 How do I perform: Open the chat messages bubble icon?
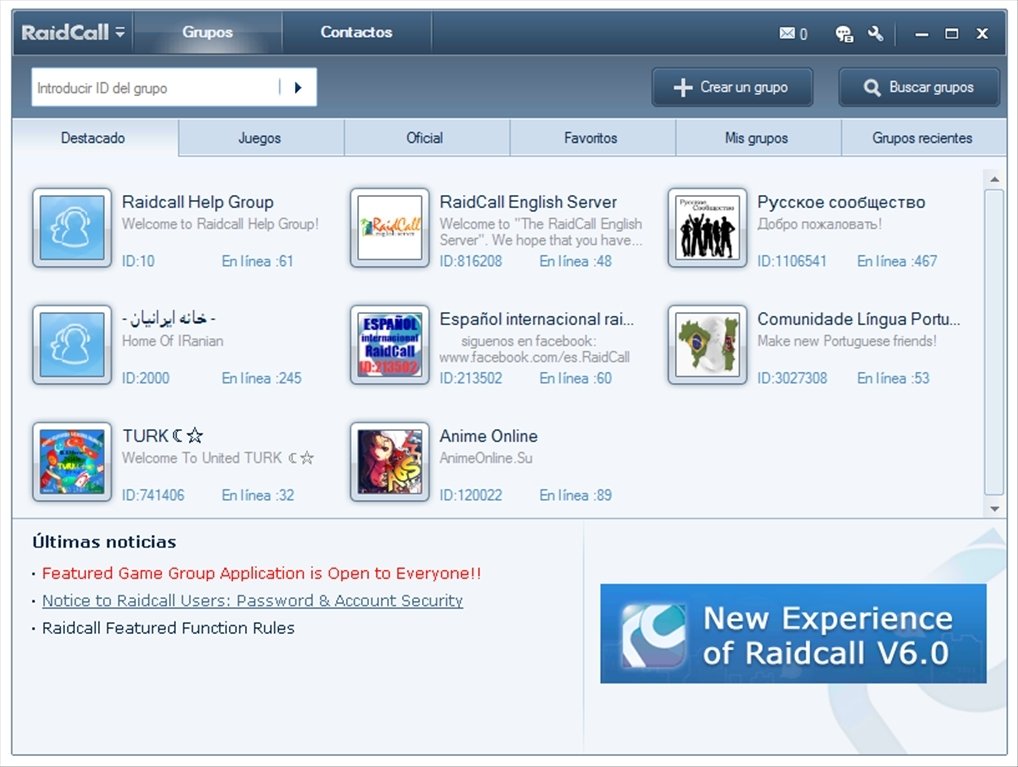click(x=844, y=33)
